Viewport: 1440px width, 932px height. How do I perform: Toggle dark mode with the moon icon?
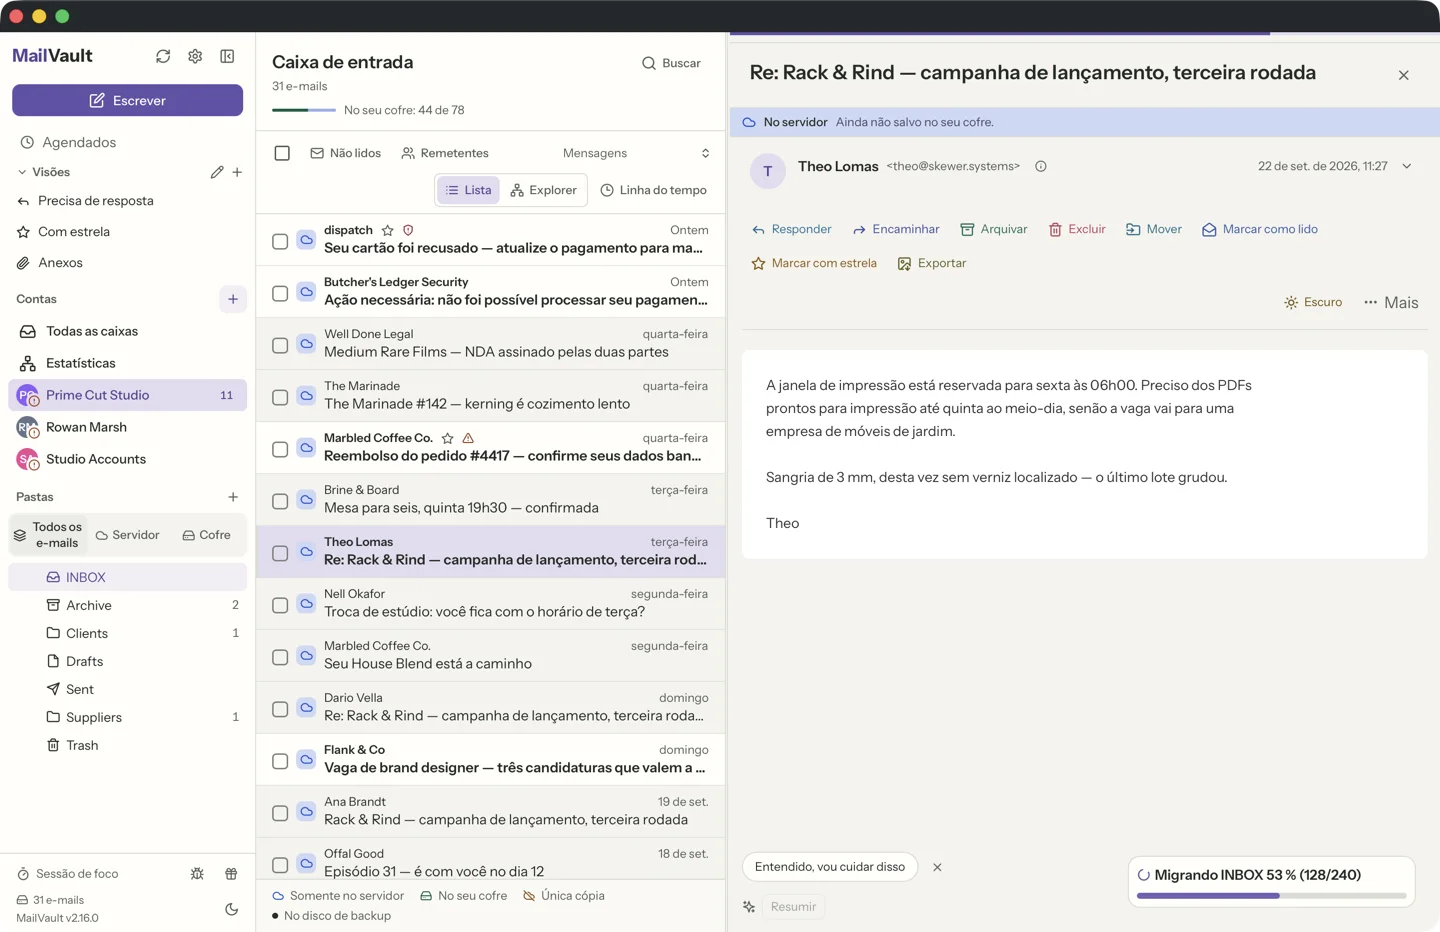[232, 909]
